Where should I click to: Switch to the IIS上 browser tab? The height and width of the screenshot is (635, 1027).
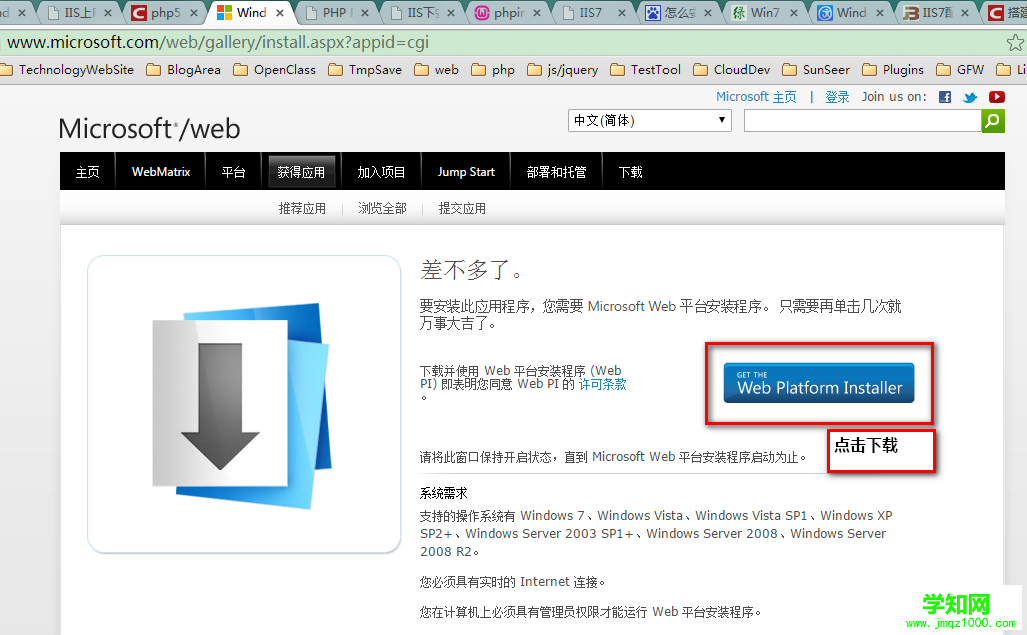click(x=79, y=12)
